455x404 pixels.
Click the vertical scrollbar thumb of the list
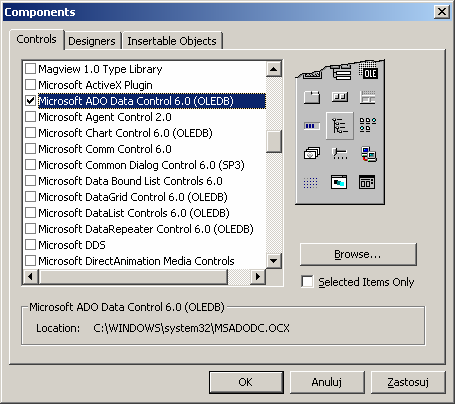pos(274,142)
